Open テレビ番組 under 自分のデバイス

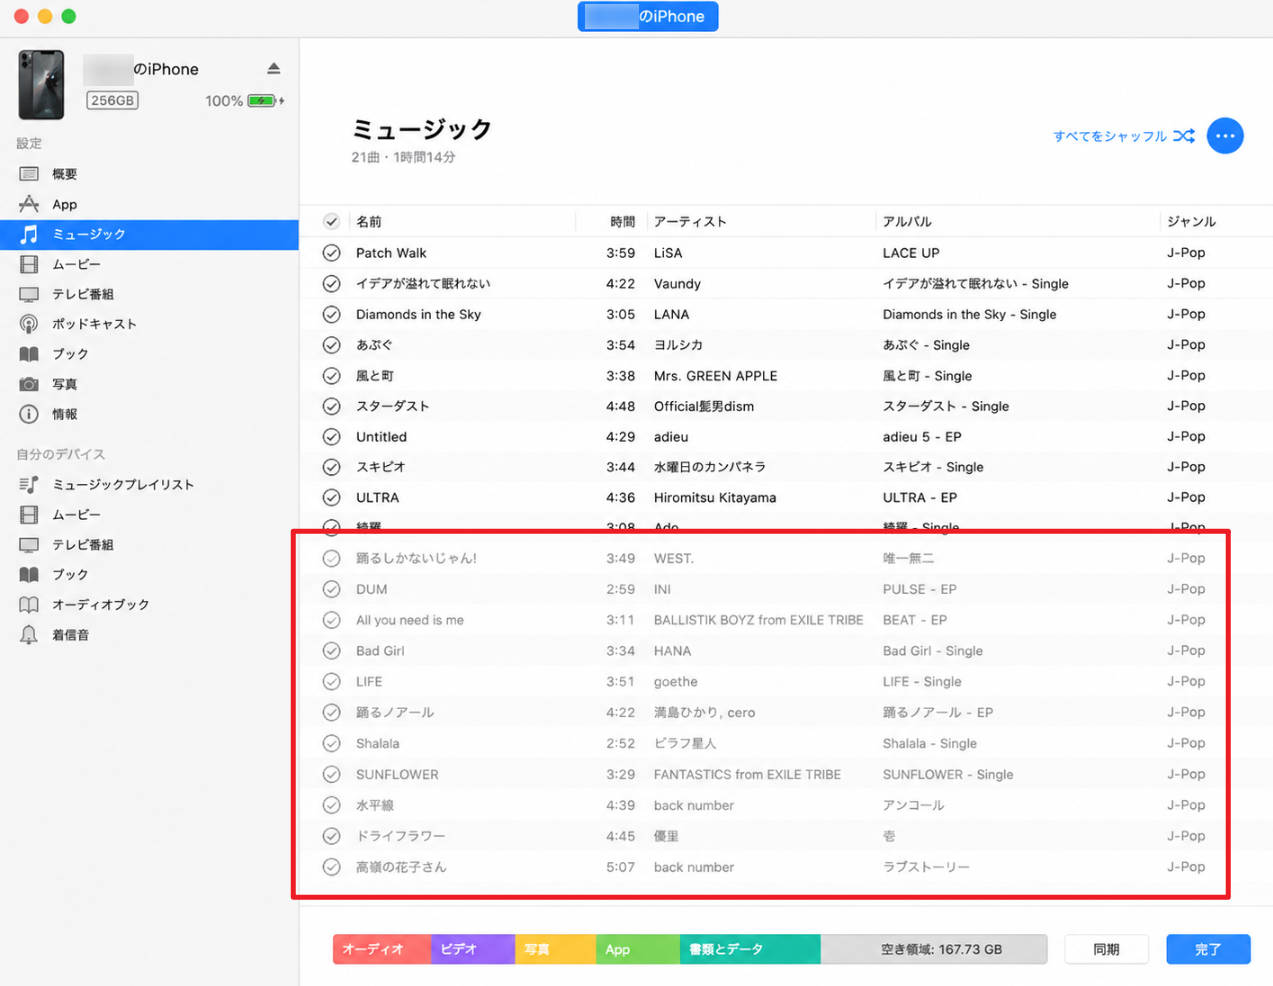(x=149, y=544)
